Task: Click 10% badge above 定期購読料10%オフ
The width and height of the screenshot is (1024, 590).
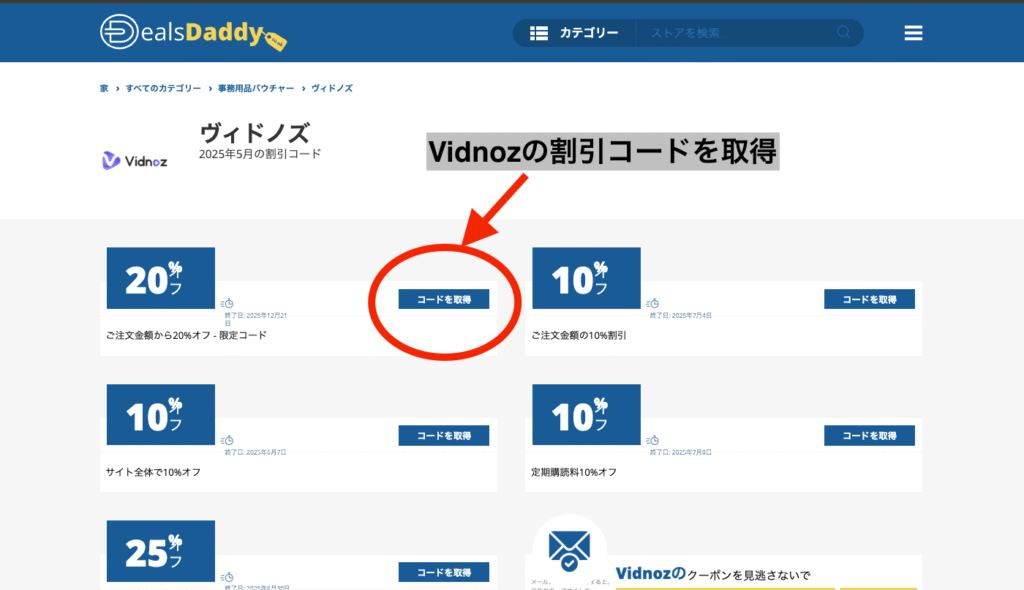Action: click(586, 414)
